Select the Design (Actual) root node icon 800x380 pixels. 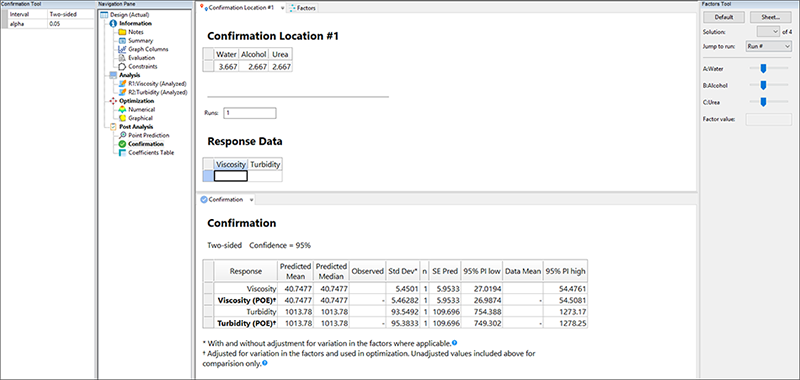(105, 15)
